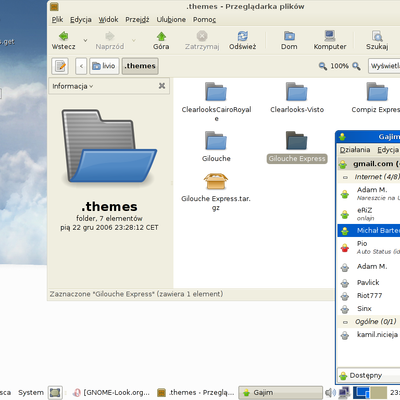Open the Dostępny status dropdown in Gajim

369,376
